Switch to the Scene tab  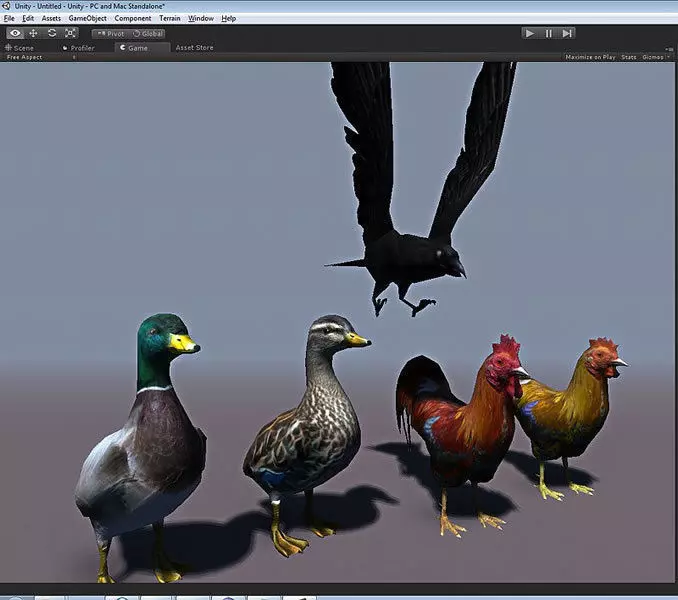pyautogui.click(x=20, y=48)
